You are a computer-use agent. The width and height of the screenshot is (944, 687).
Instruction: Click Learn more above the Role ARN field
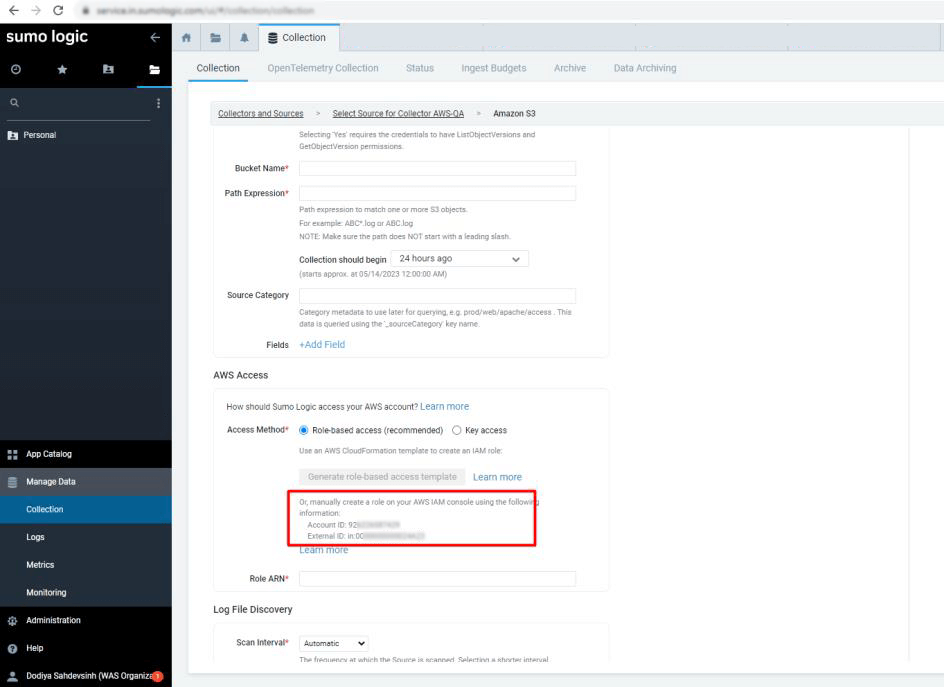tap(323, 550)
